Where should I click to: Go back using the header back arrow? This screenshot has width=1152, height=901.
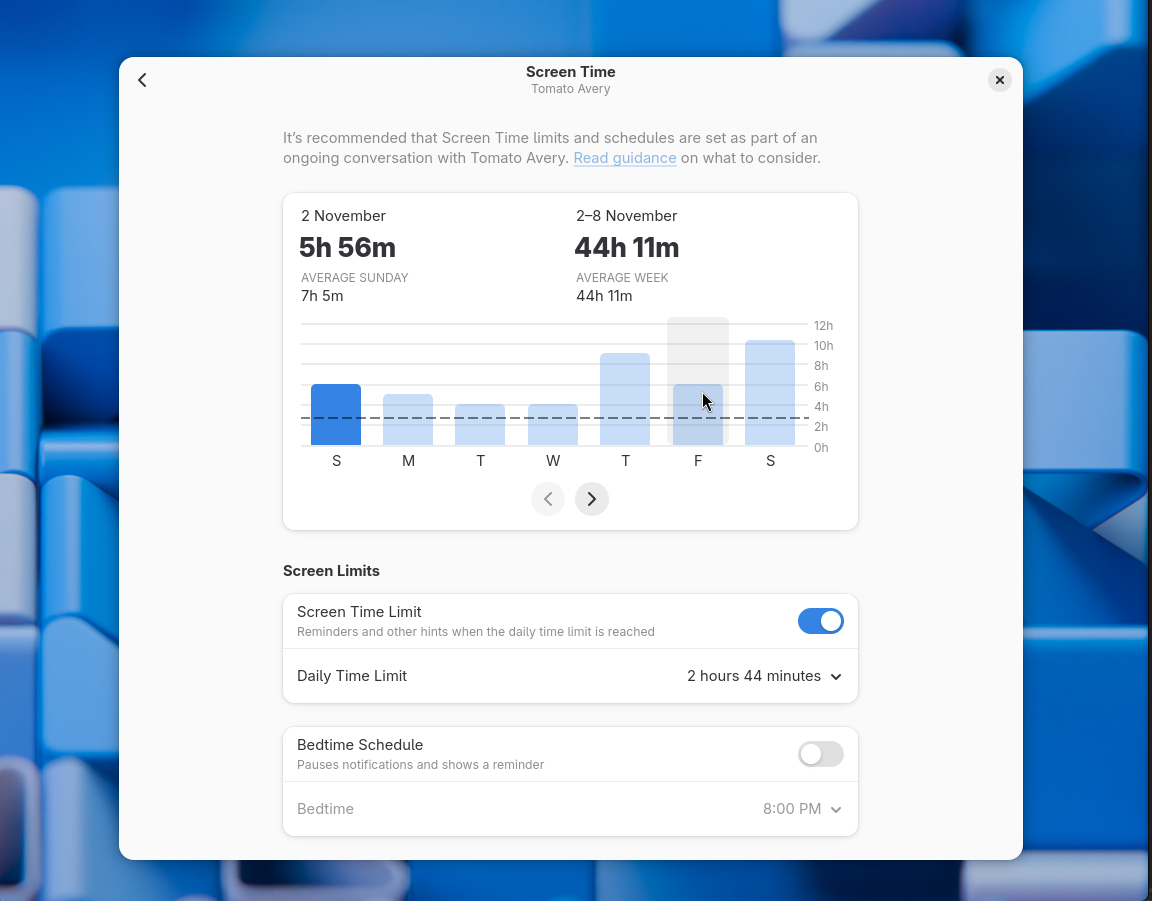tap(142, 80)
